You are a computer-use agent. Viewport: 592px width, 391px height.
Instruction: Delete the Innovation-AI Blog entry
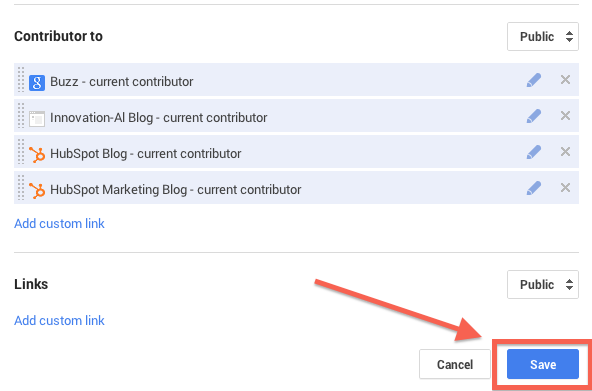click(565, 115)
